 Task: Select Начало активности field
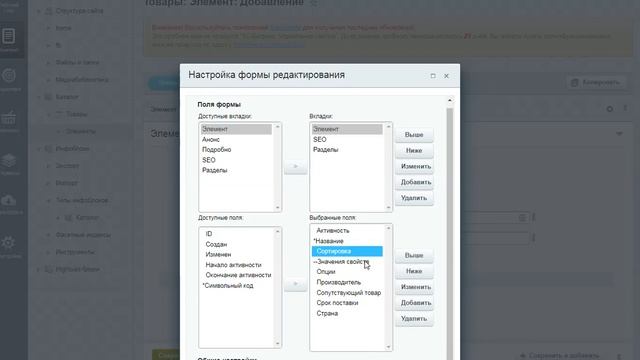(x=236, y=265)
